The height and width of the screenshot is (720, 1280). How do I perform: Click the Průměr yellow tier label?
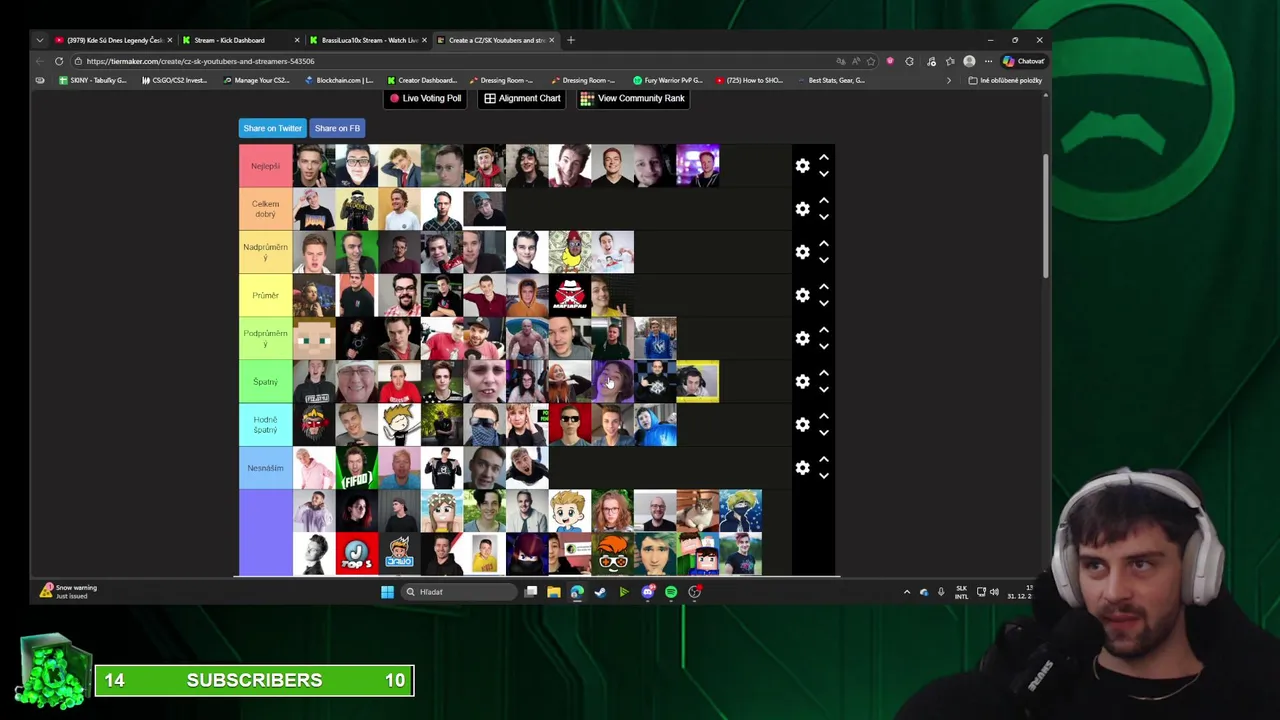click(265, 295)
